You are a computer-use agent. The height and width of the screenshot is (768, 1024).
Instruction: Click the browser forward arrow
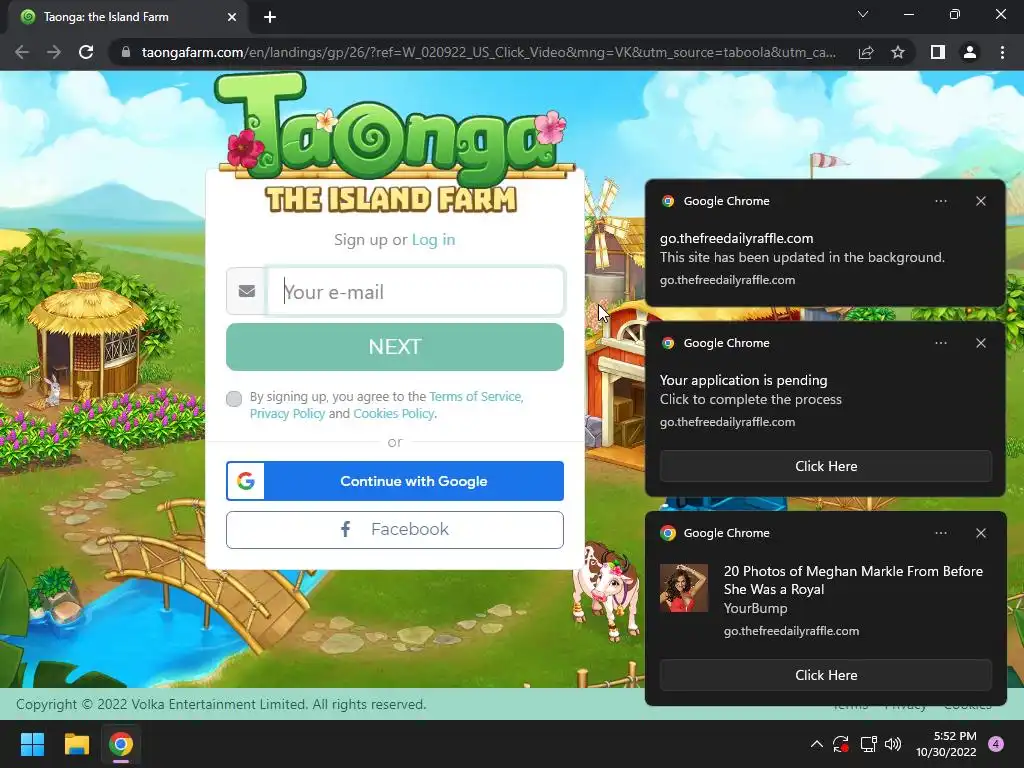54,52
